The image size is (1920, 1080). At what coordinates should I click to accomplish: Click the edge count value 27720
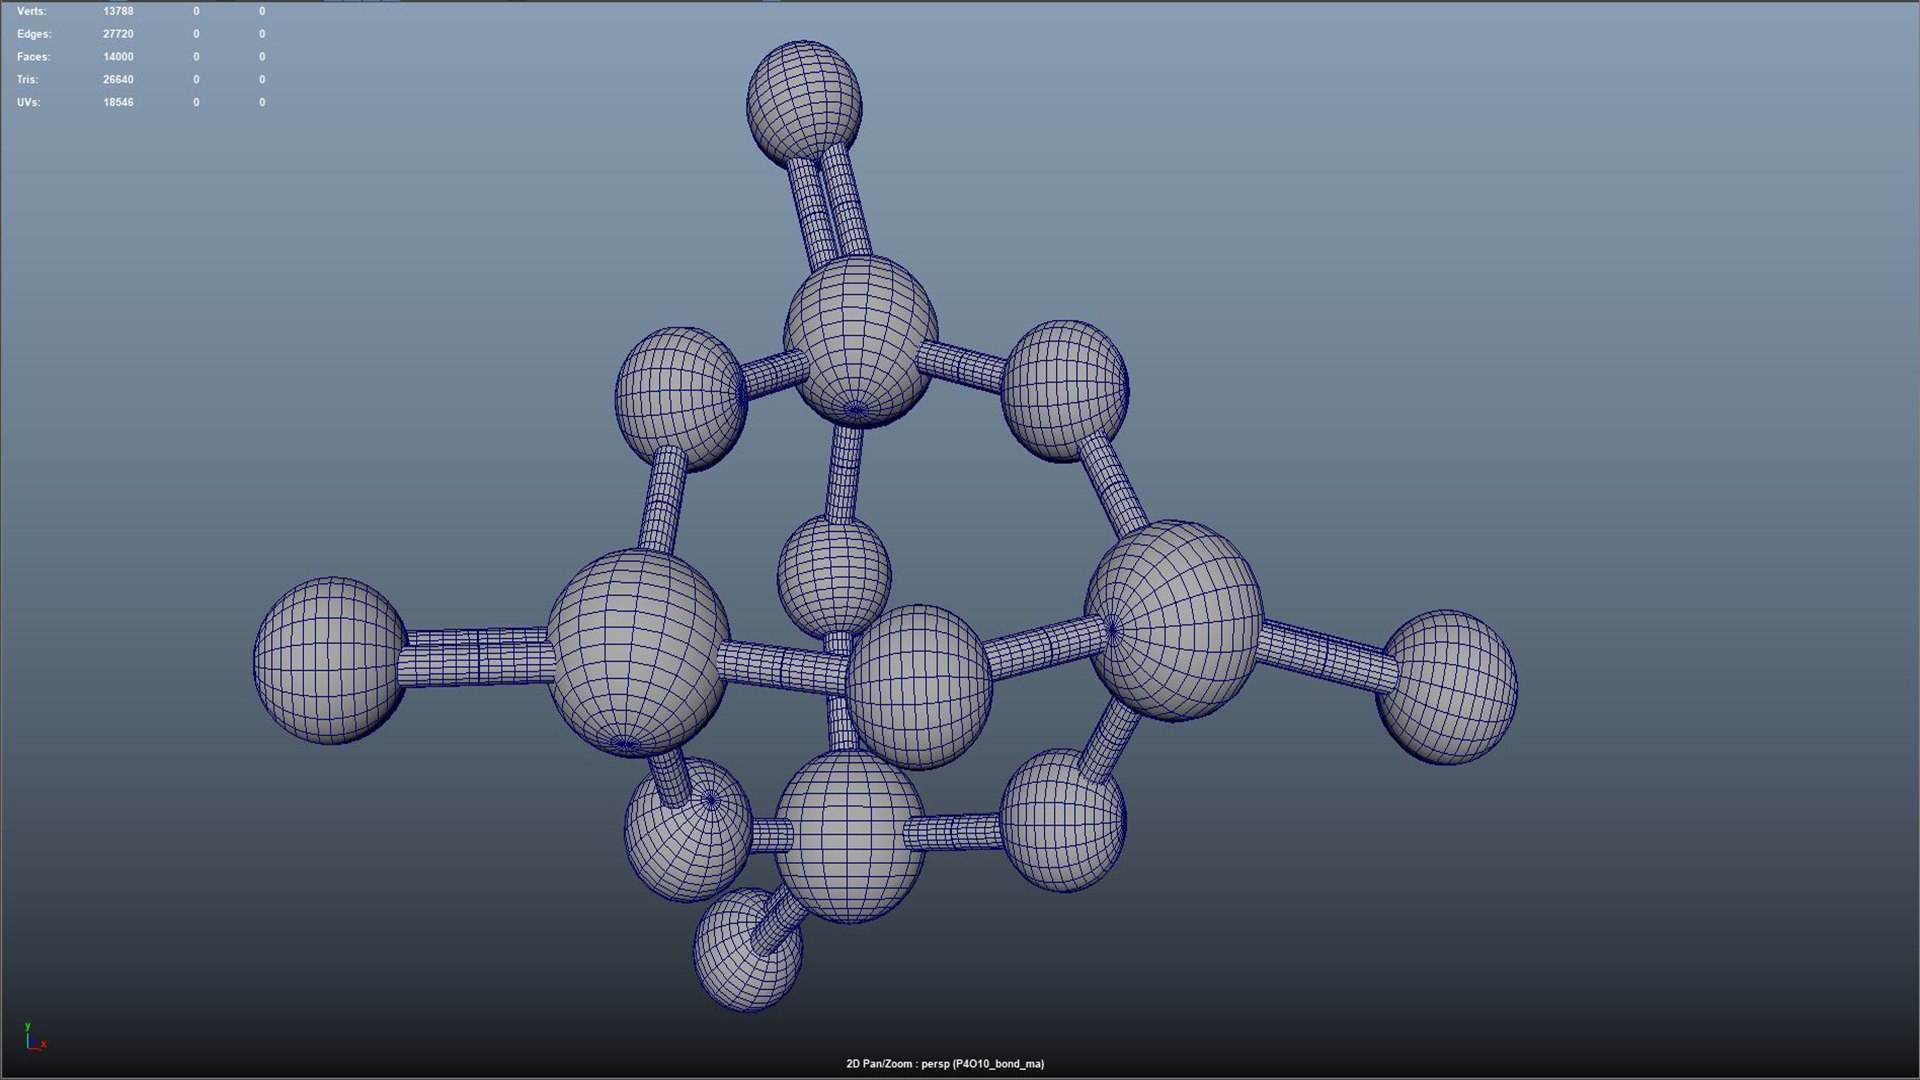coord(118,34)
